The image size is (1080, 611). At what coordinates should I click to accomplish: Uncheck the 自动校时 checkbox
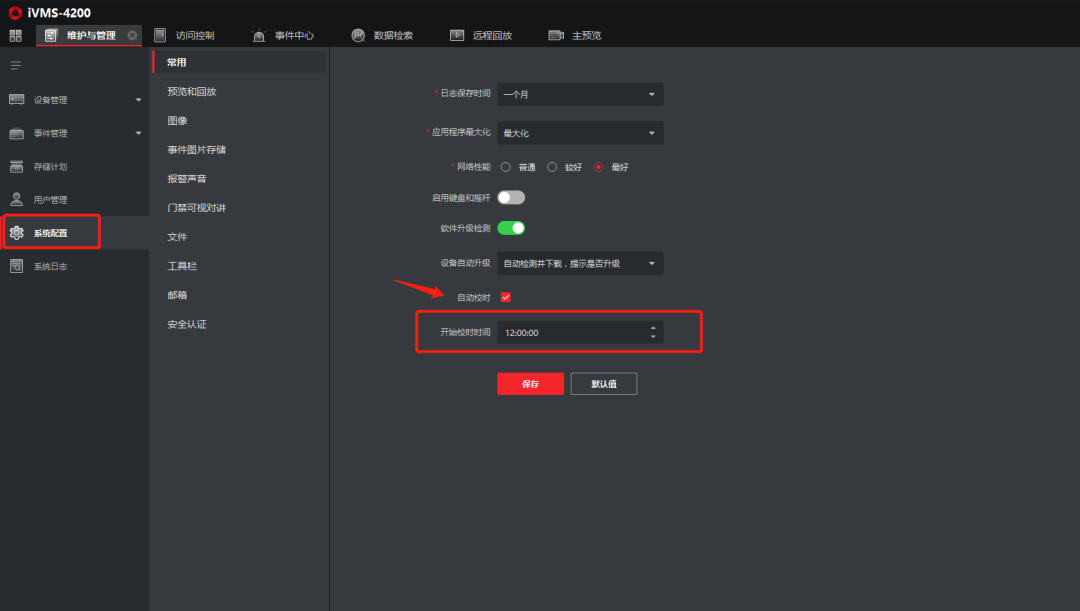(506, 297)
